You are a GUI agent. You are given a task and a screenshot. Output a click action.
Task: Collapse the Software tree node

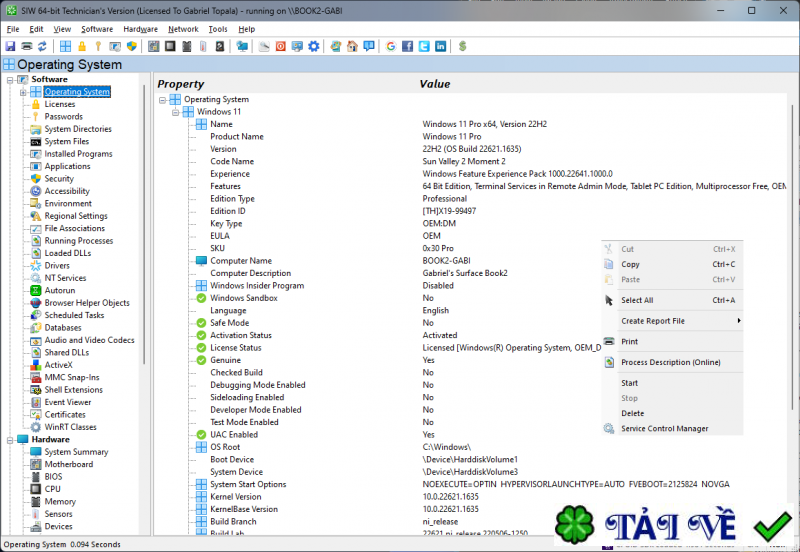coord(10,79)
